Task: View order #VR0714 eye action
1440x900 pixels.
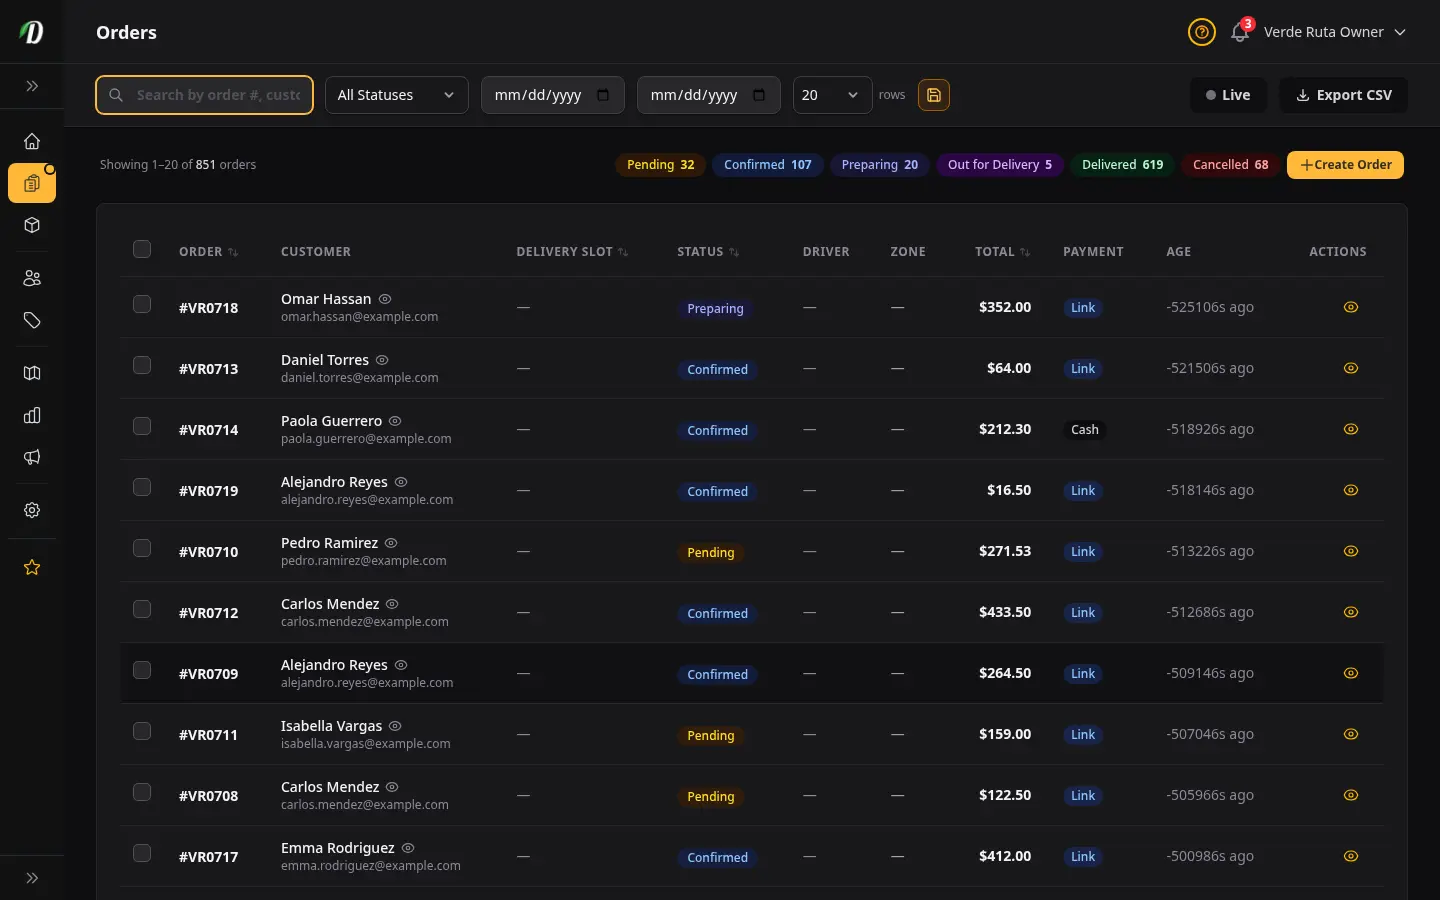Action: point(1351,429)
